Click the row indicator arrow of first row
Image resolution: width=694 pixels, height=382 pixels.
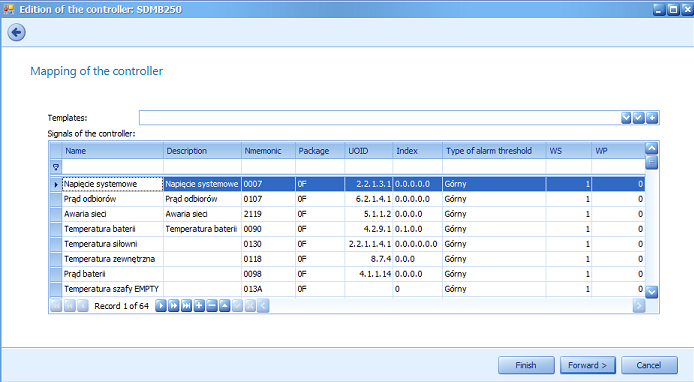[x=56, y=184]
